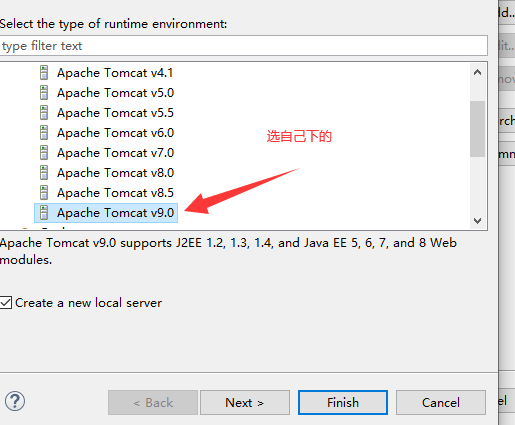Click the server icon beside Apache Tomcat v5.5
This screenshot has height=425, width=515.
point(44,113)
